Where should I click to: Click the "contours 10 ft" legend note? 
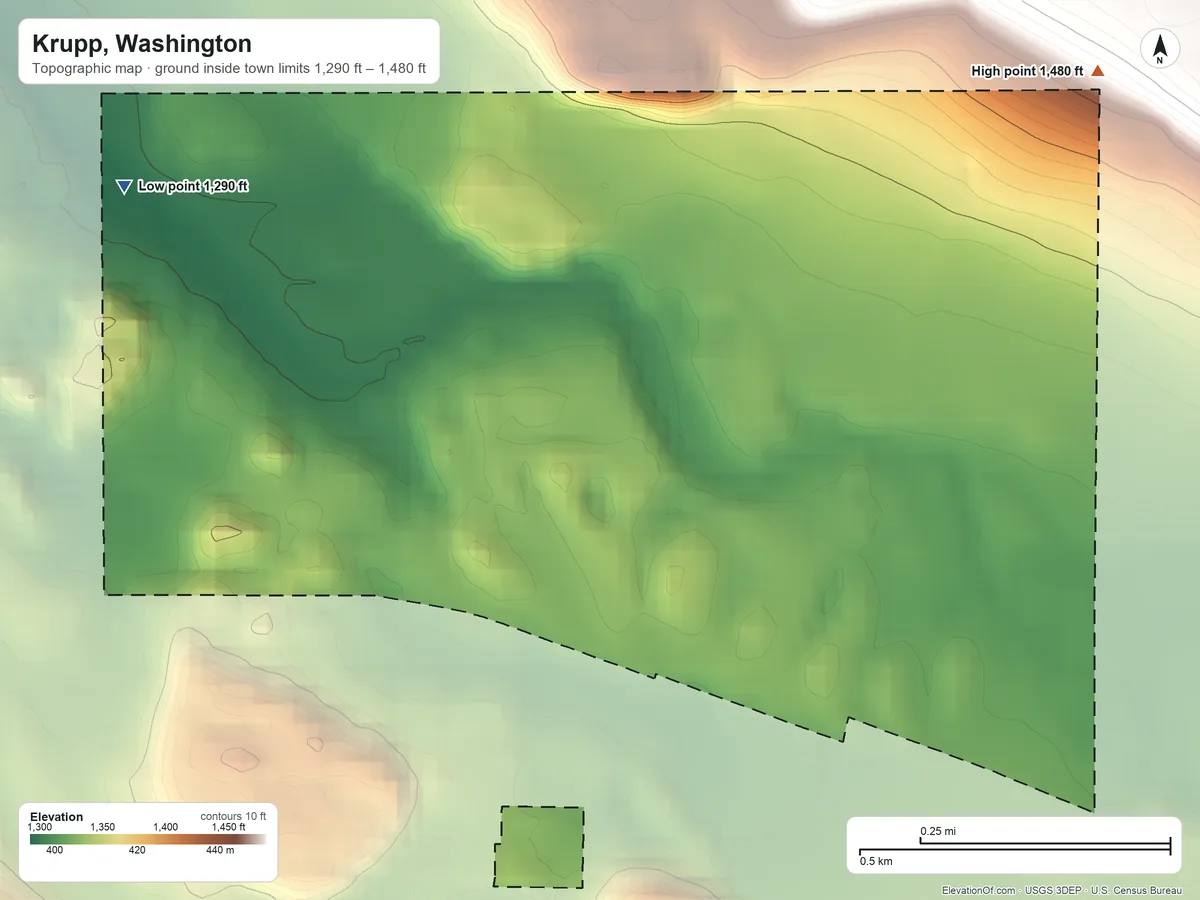233,816
